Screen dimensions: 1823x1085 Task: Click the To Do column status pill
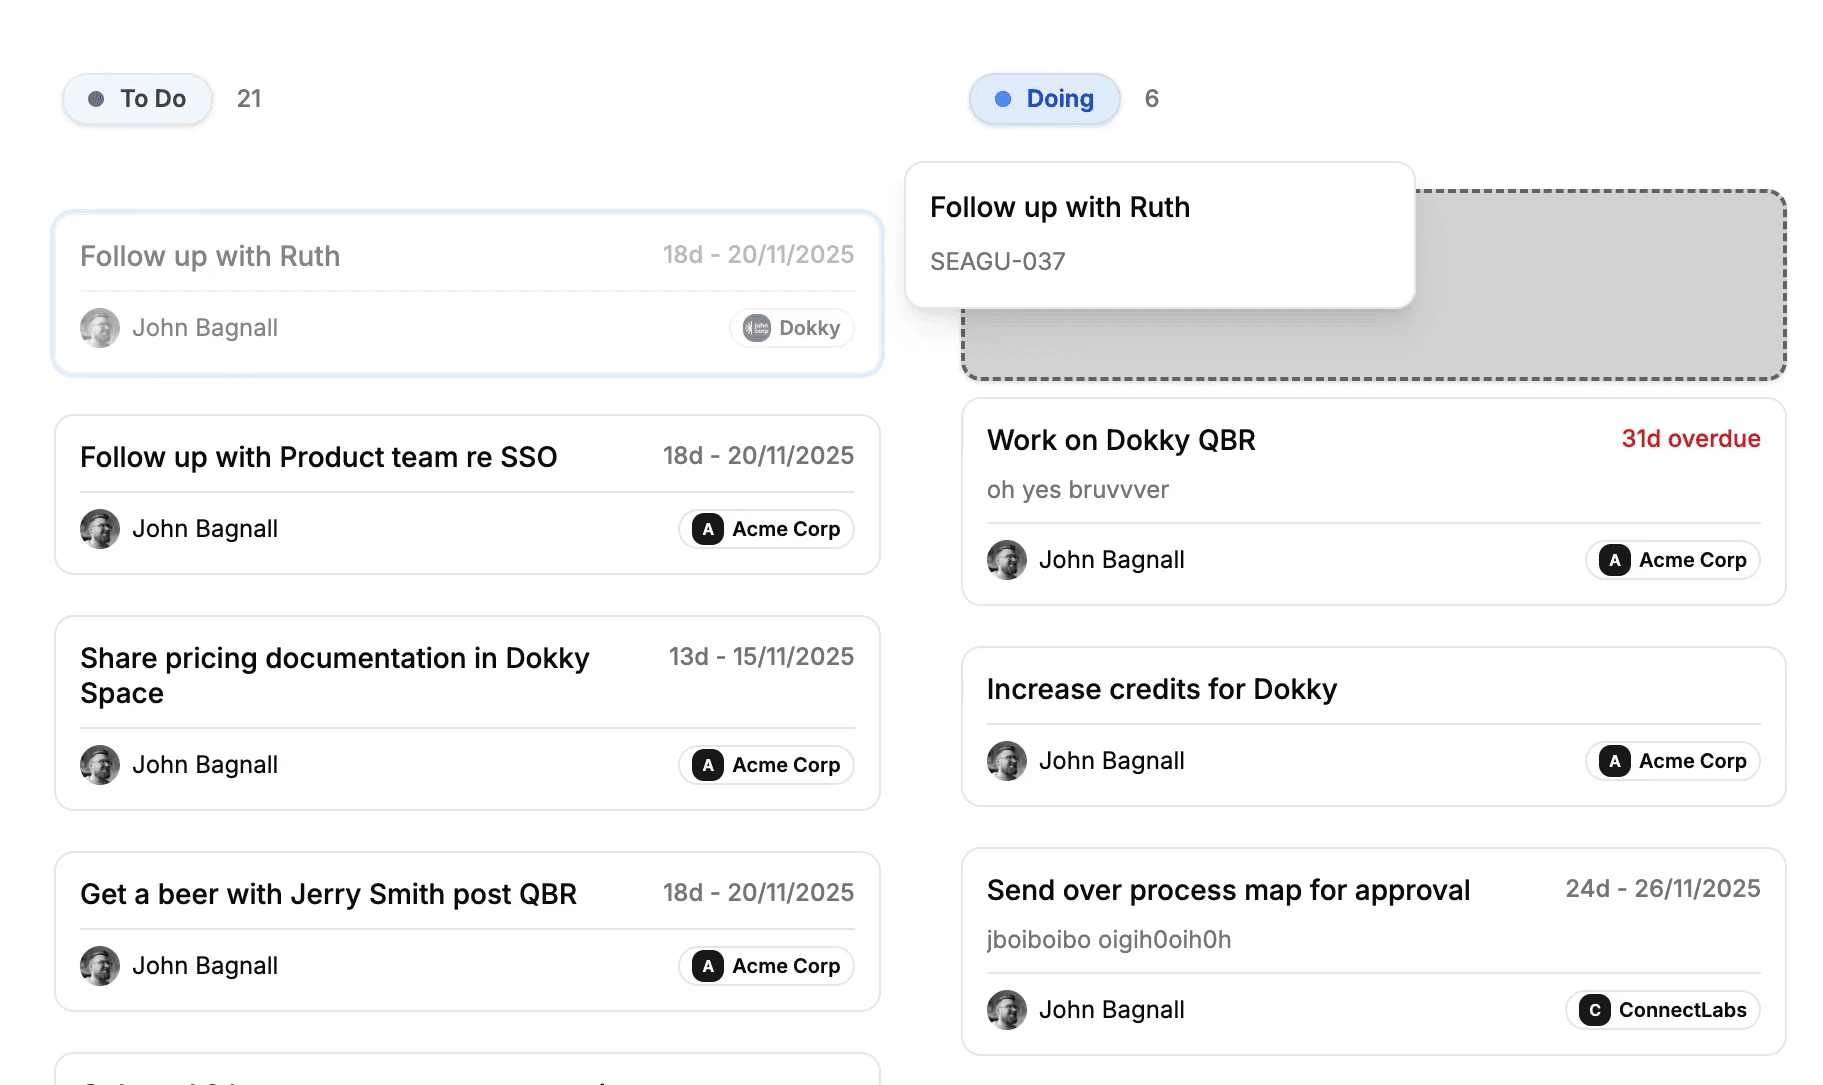coord(138,99)
